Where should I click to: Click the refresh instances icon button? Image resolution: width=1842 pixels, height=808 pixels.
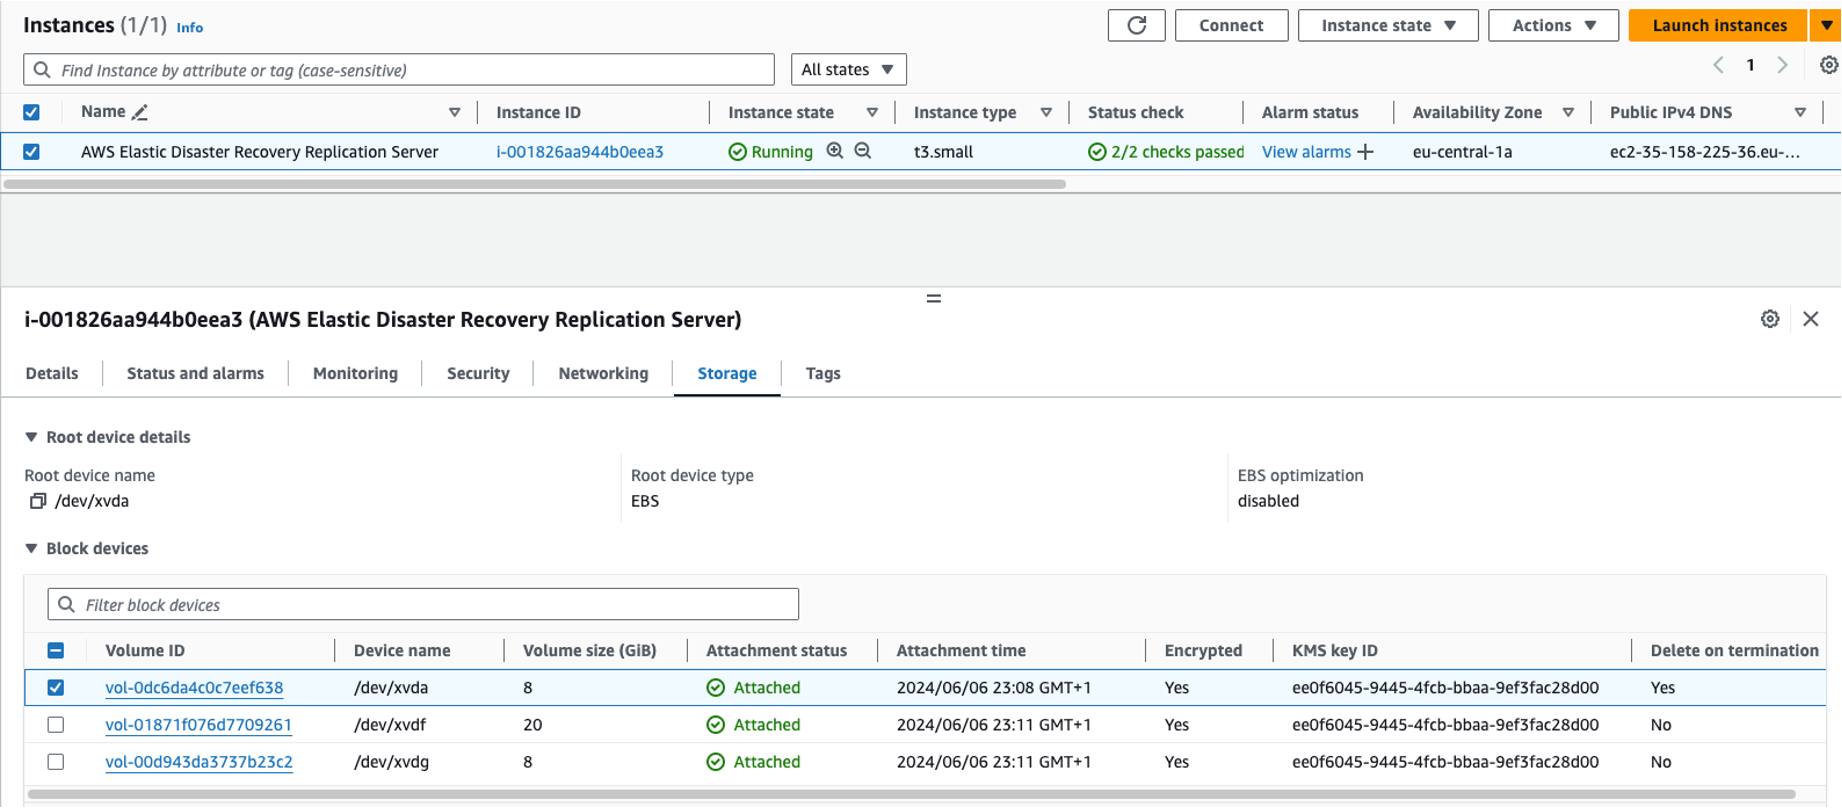(1136, 26)
